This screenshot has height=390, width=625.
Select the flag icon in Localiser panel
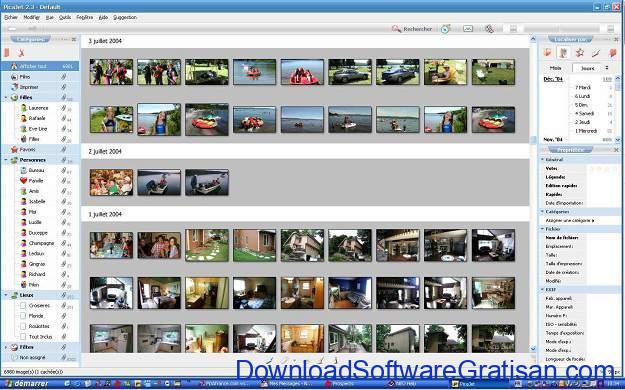tap(548, 52)
